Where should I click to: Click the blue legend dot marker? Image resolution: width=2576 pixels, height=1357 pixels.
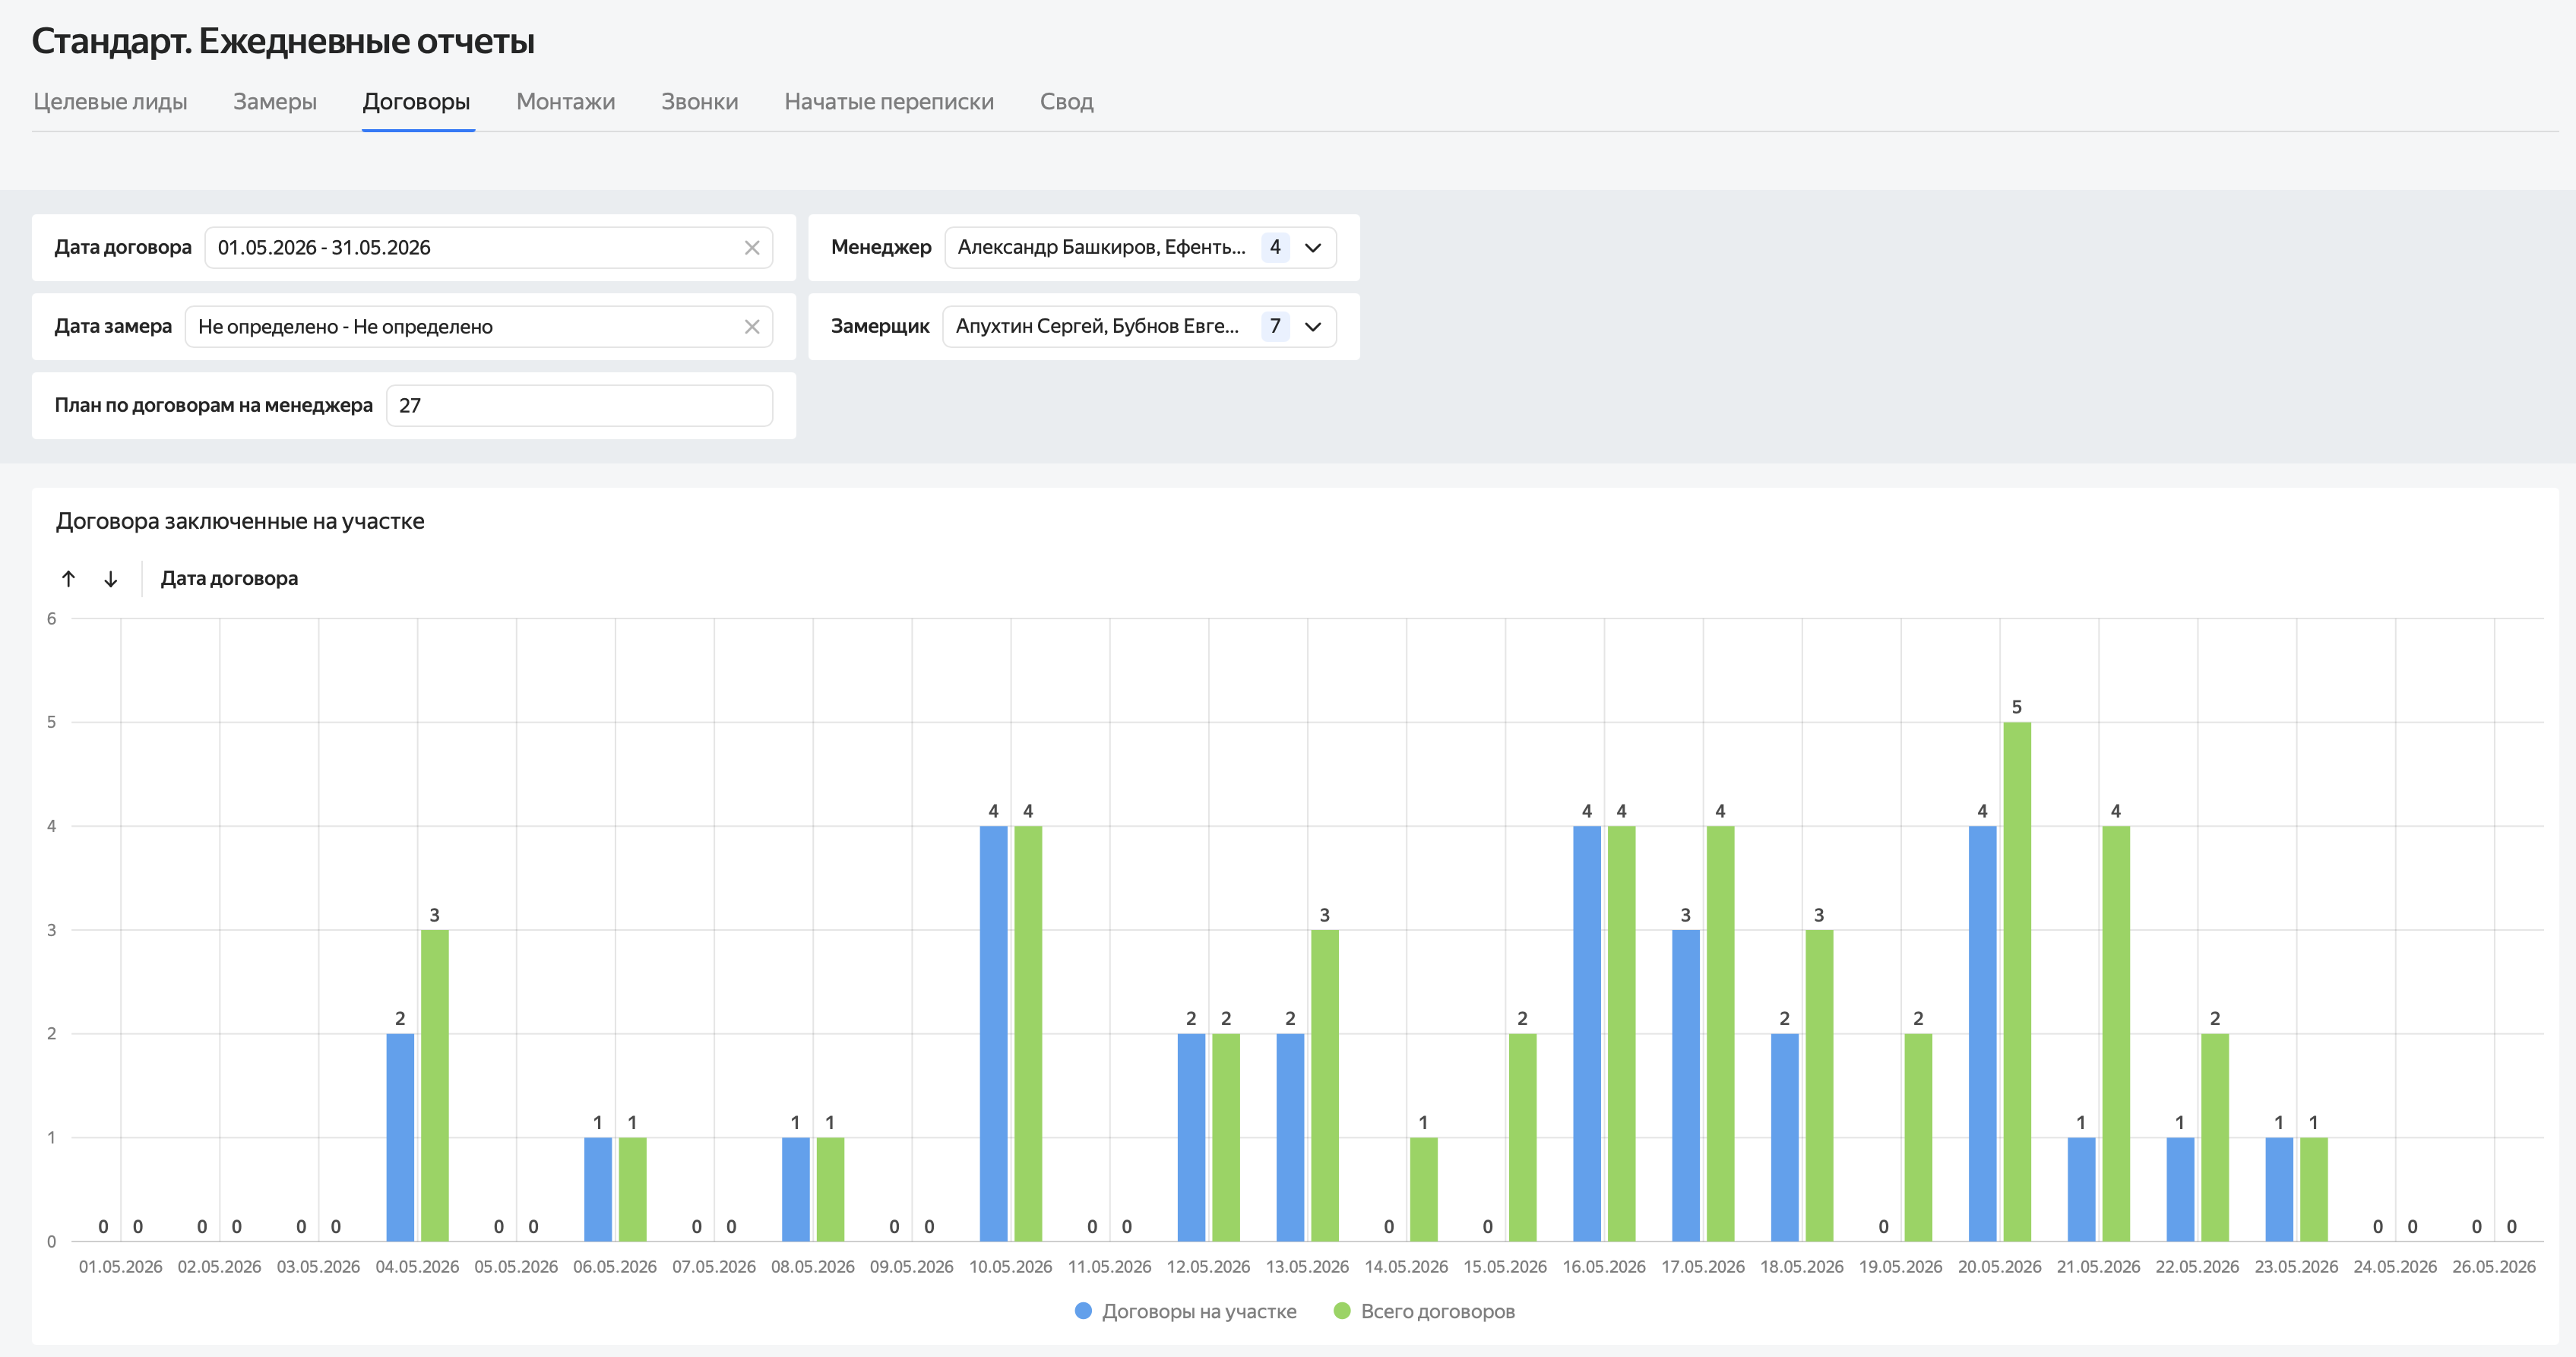click(x=1083, y=1310)
